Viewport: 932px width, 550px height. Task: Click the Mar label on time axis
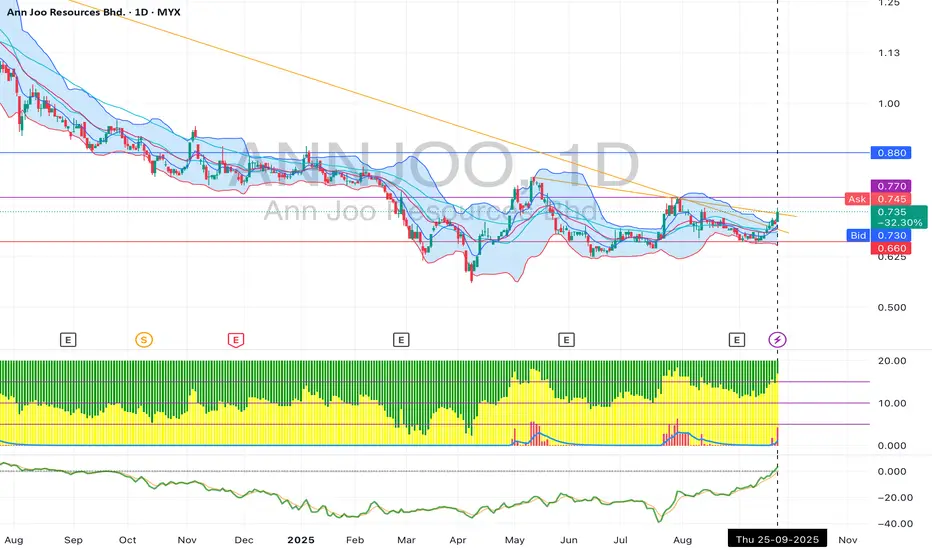(x=406, y=540)
